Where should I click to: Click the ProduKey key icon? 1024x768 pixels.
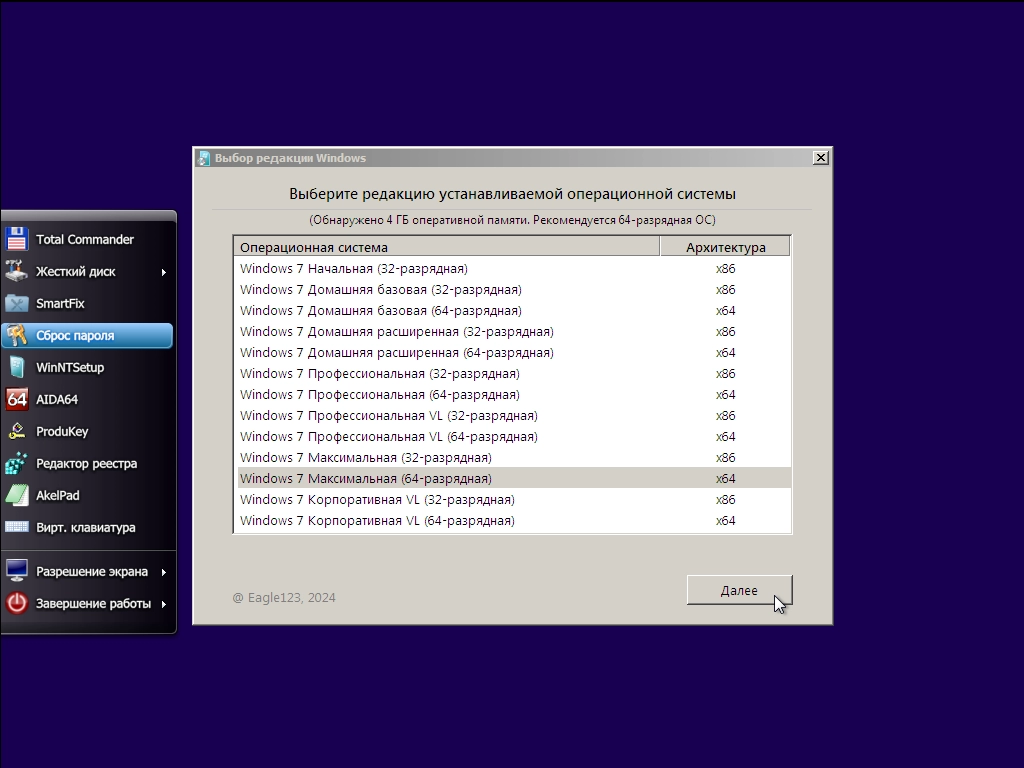17,431
